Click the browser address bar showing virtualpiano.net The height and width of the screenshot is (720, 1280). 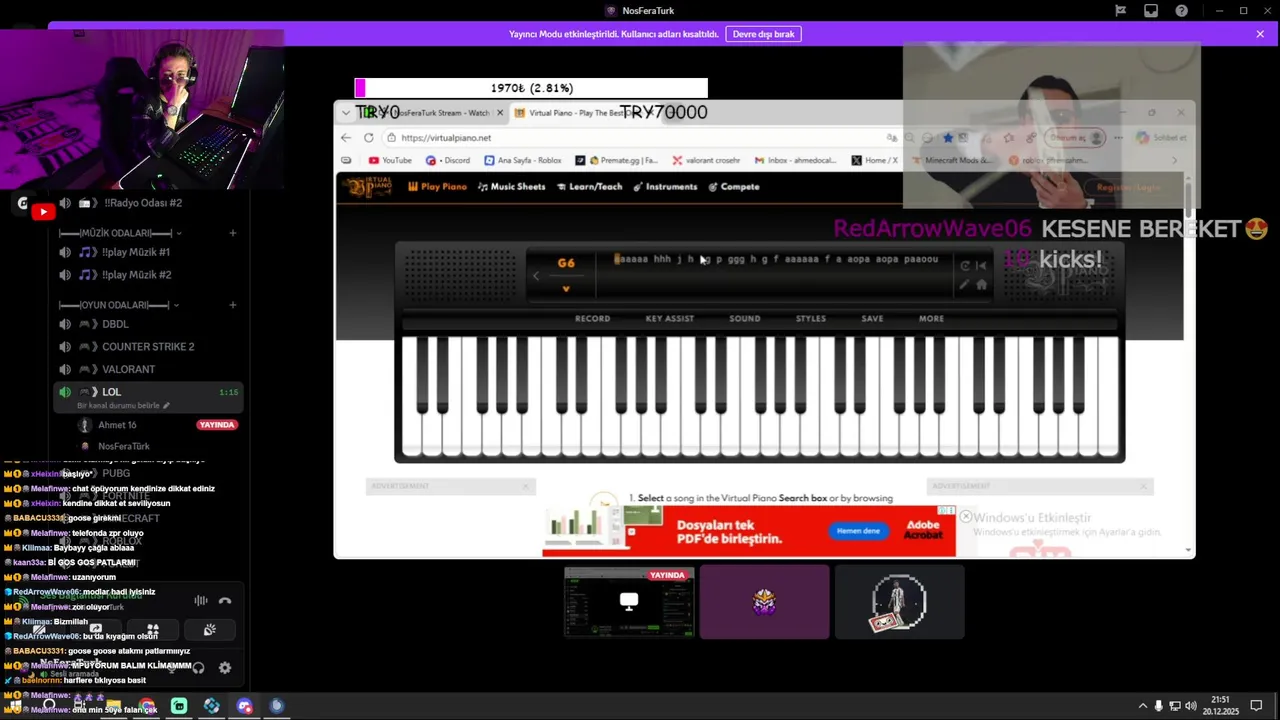[640, 138]
